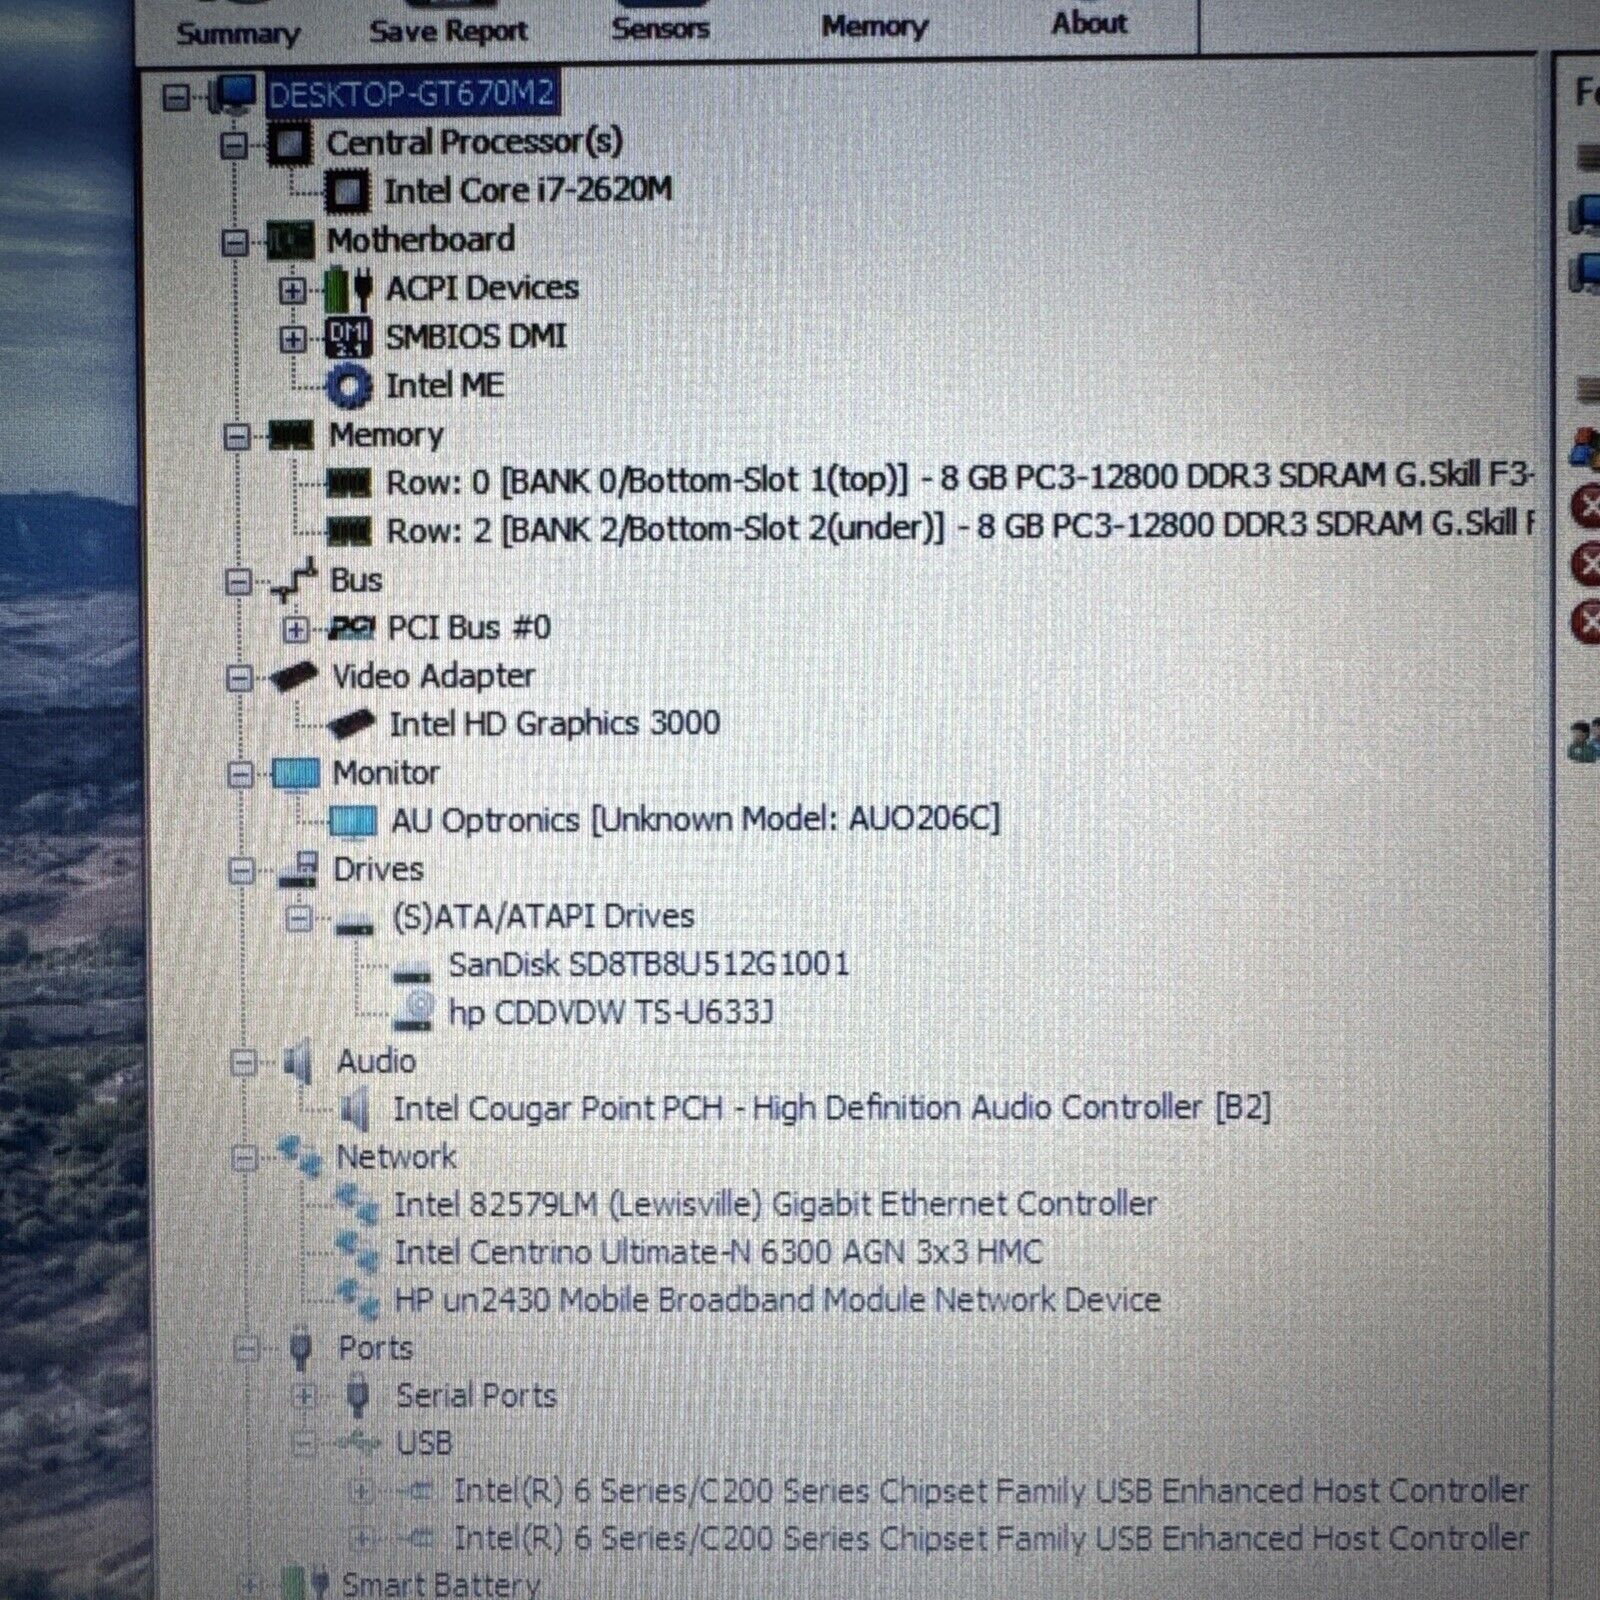
Task: Select the Smart Battery node
Action: 440,1584
